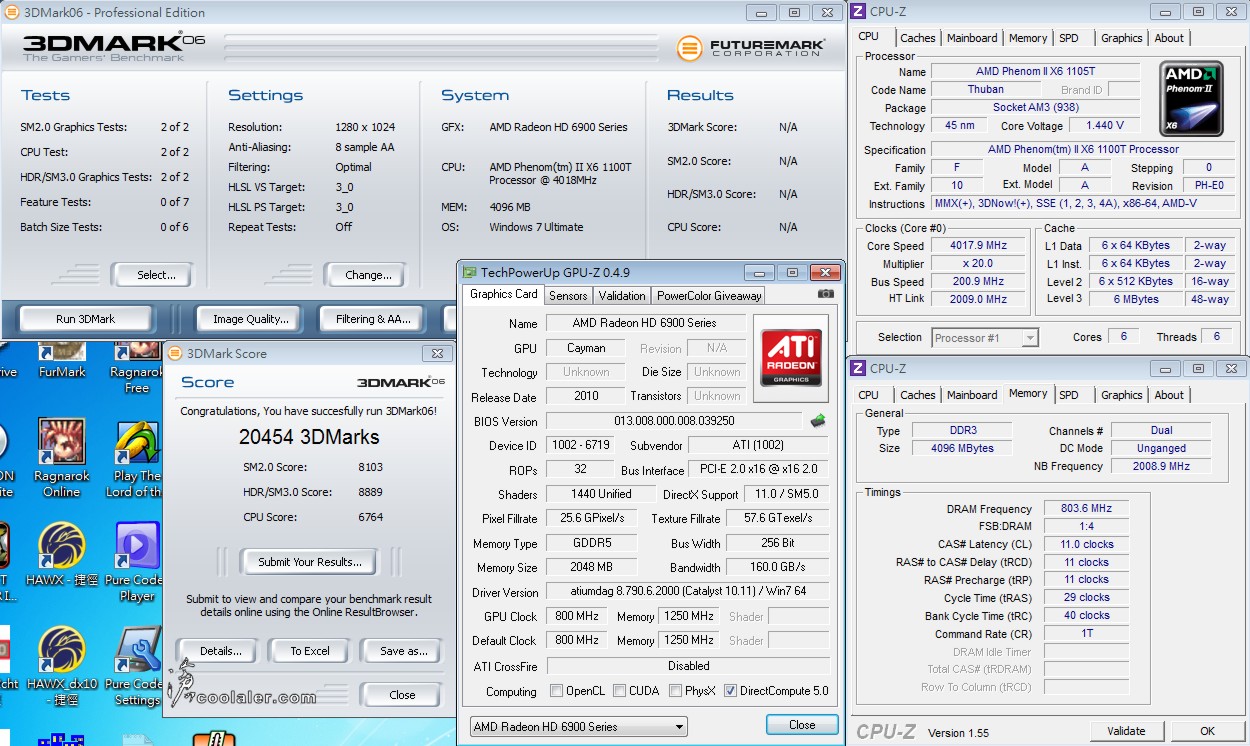Image resolution: width=1250 pixels, height=746 pixels.
Task: Click Submit Your Results... button
Action: 308,562
